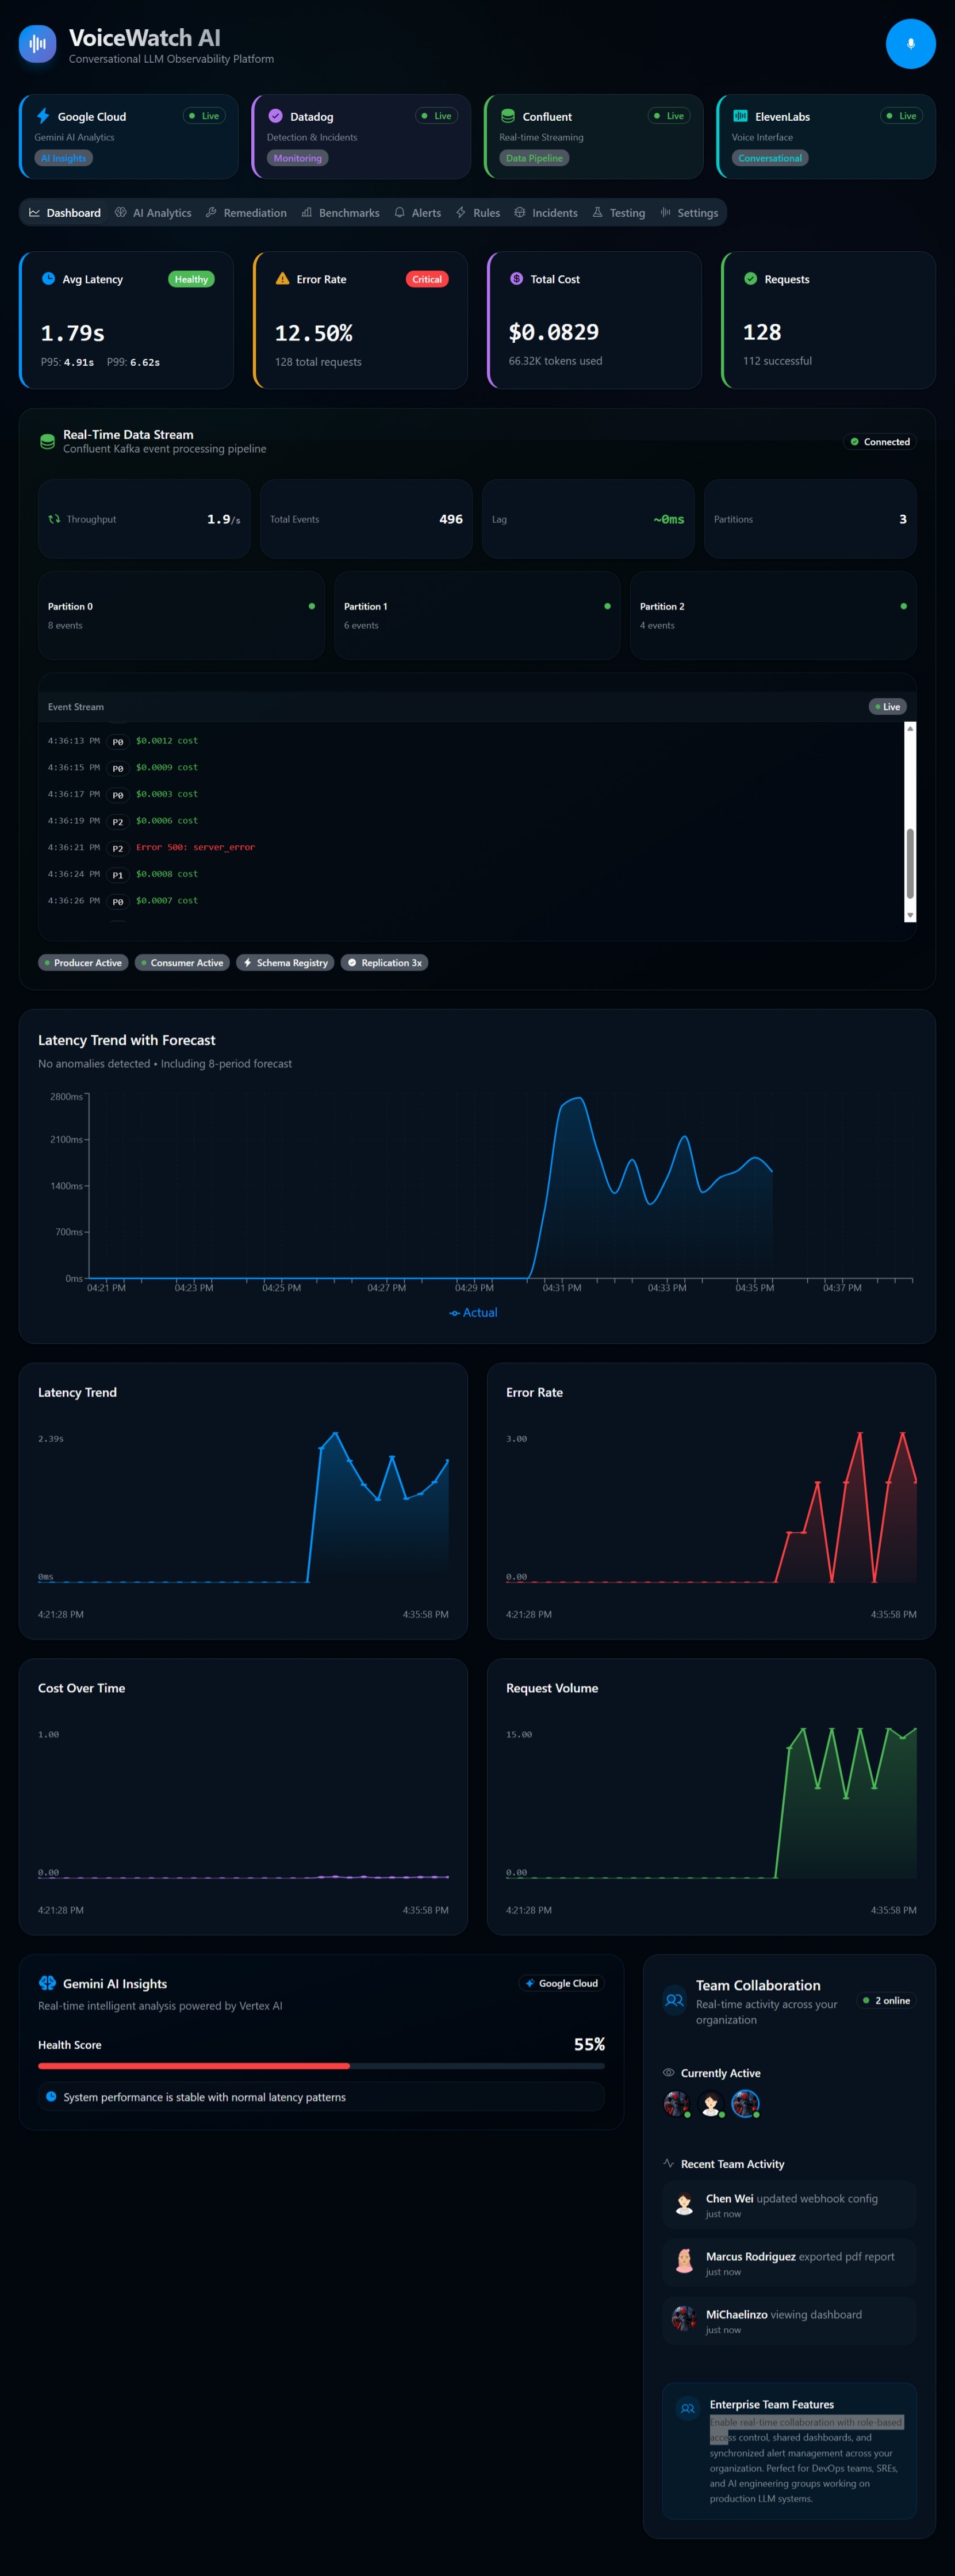Open MiChaelinzo viewing dashboard activity
The width and height of the screenshot is (955, 2576).
click(789, 2321)
